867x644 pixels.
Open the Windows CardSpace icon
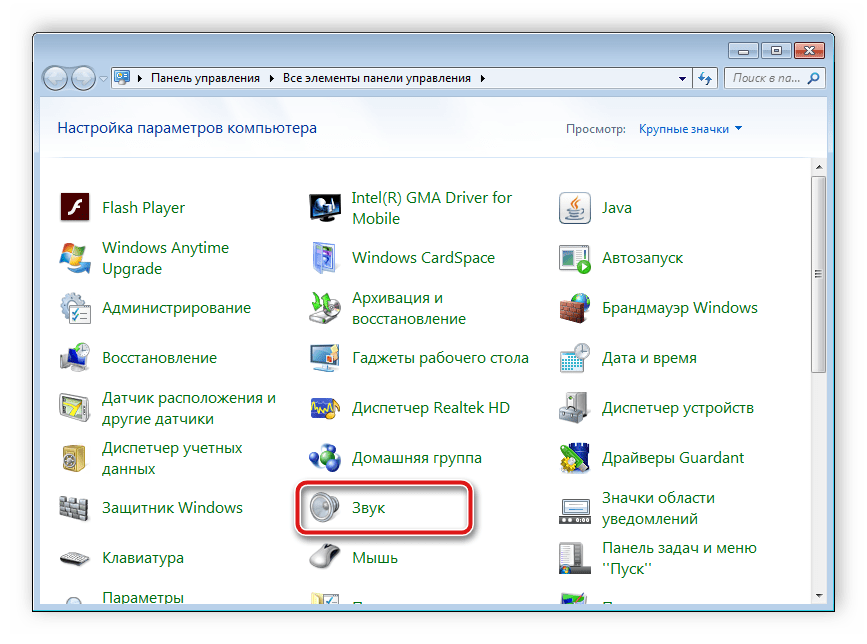[325, 258]
